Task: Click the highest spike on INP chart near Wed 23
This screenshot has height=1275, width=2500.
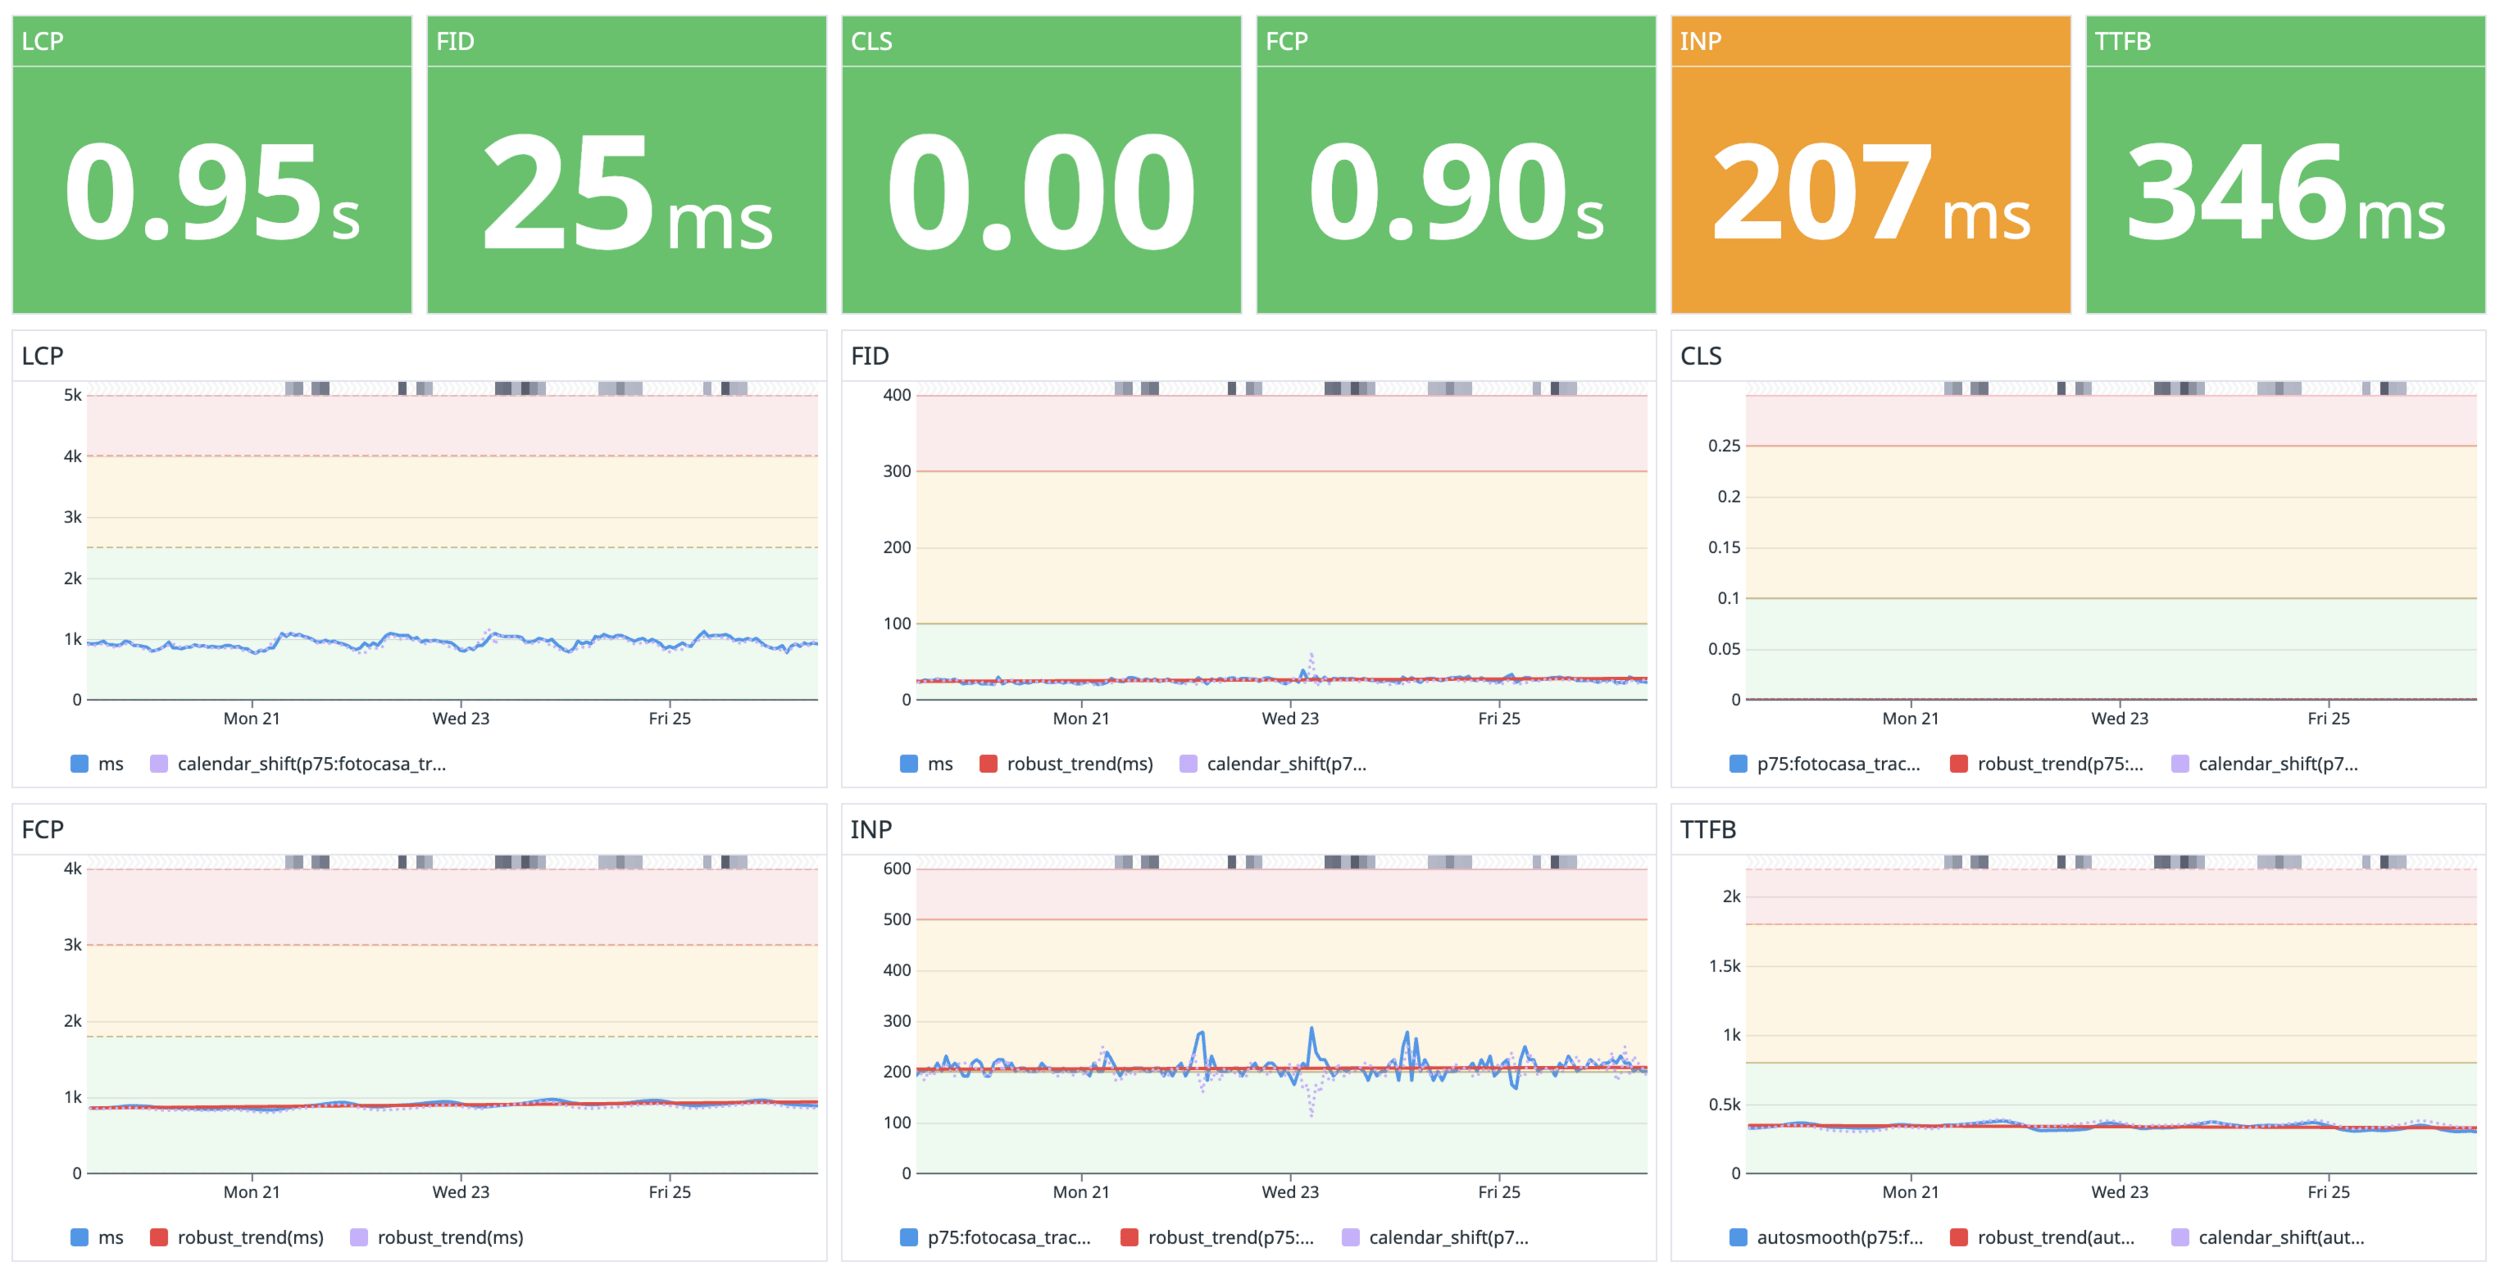Action: click(x=1311, y=1029)
